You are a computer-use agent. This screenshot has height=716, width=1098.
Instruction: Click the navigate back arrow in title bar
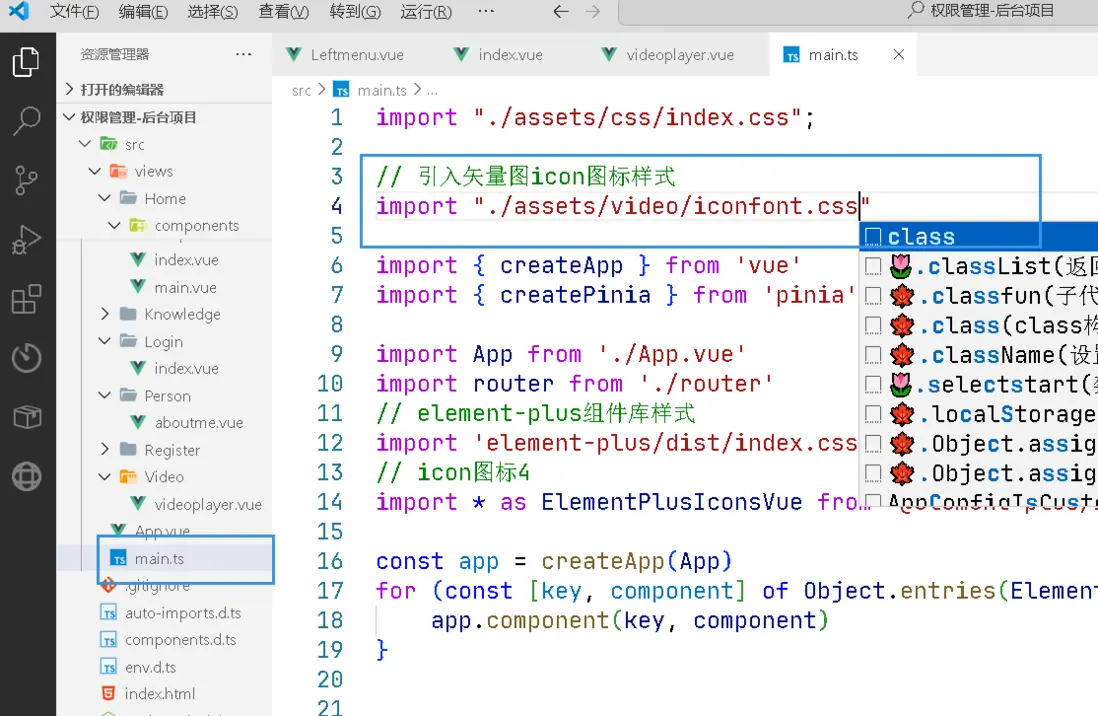click(561, 12)
